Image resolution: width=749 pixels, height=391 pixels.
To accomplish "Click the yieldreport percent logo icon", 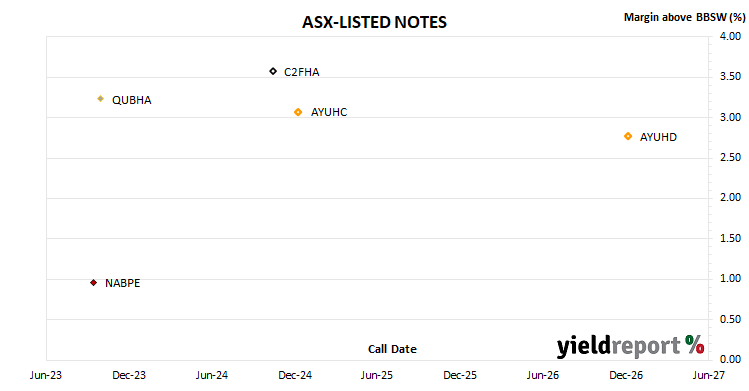I will point(695,344).
